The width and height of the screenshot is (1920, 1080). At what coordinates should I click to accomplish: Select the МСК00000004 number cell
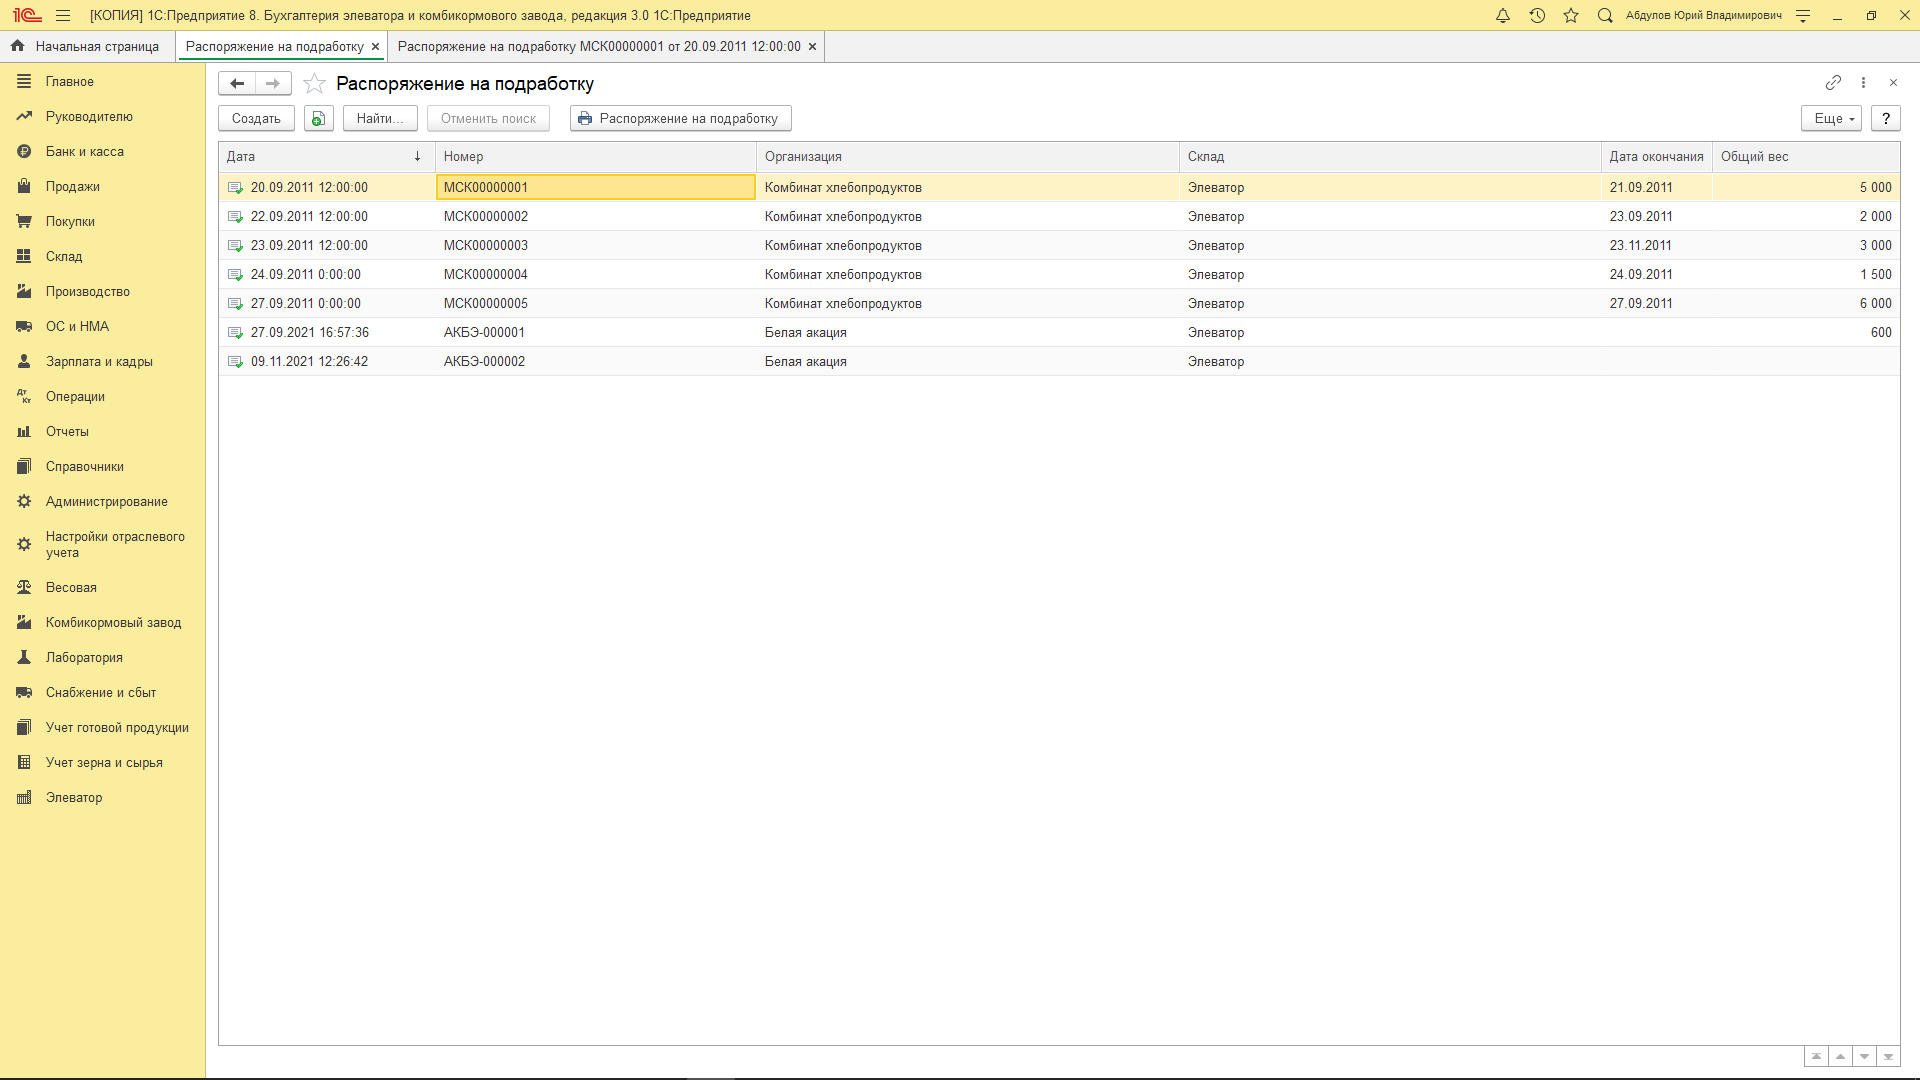coord(596,275)
